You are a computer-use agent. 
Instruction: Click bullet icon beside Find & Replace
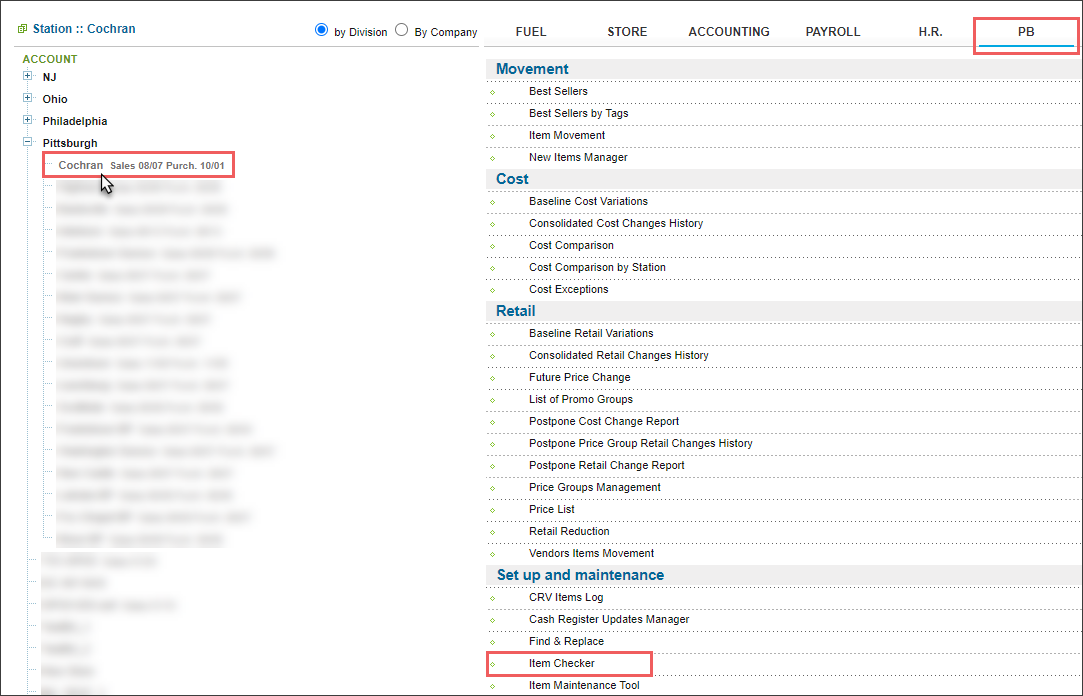pos(493,643)
